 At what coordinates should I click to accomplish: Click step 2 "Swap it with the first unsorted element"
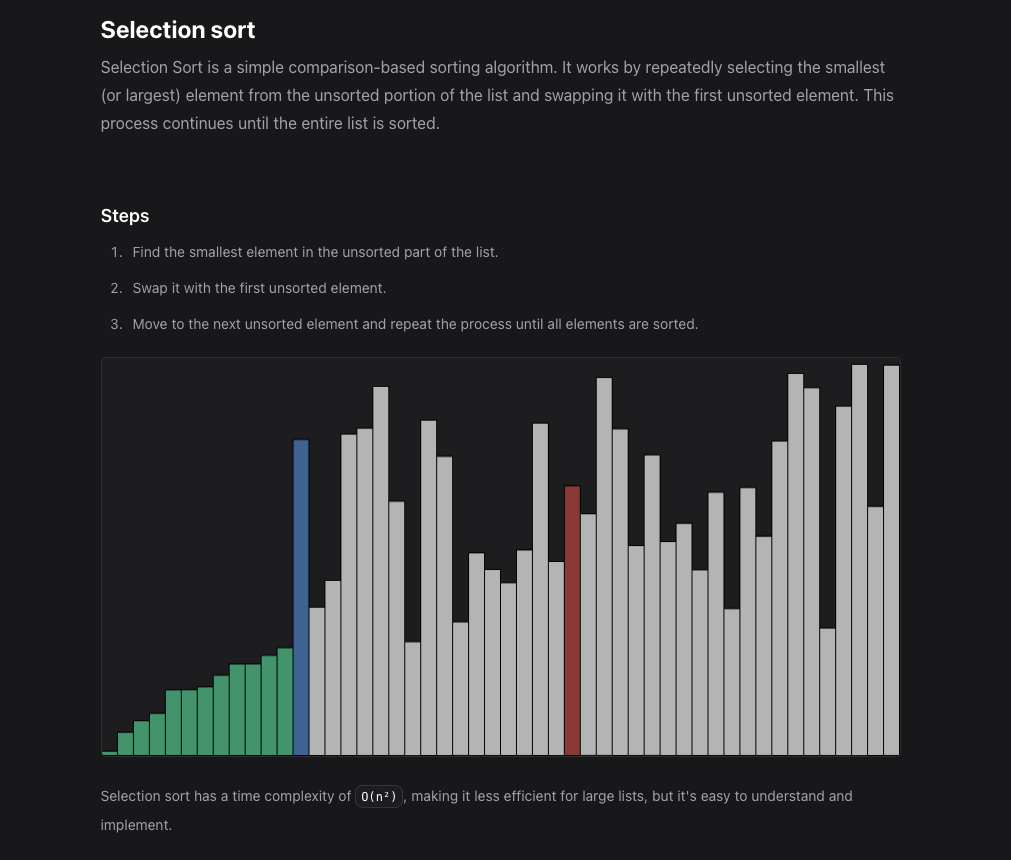[x=259, y=288]
